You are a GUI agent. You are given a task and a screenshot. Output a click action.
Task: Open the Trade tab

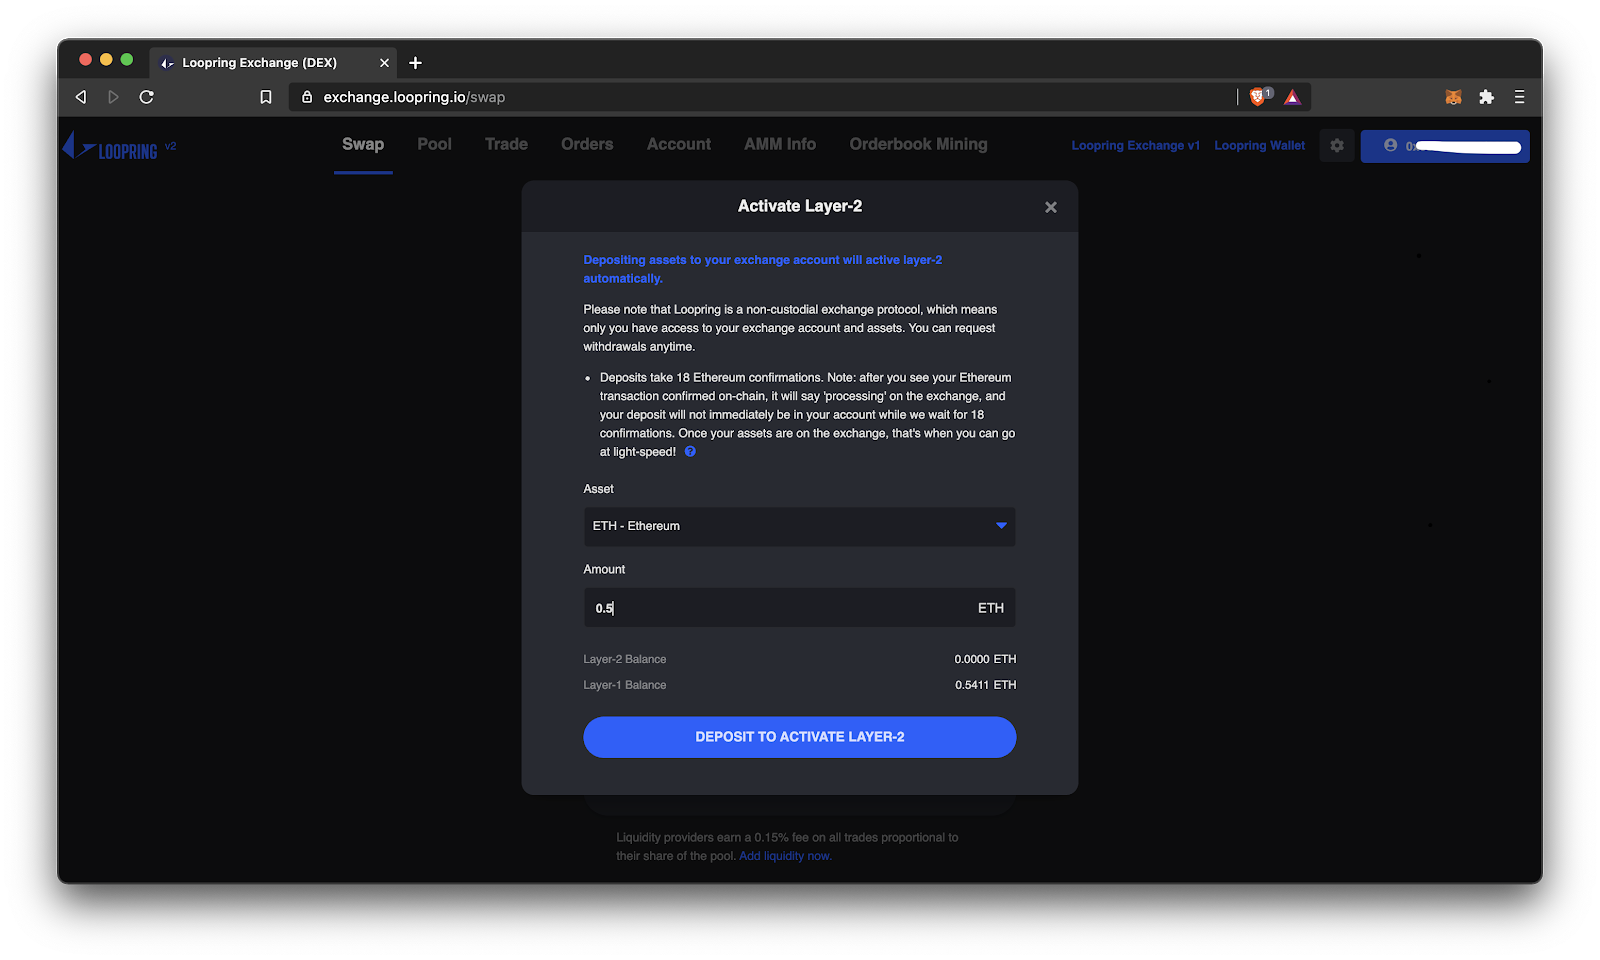point(506,145)
